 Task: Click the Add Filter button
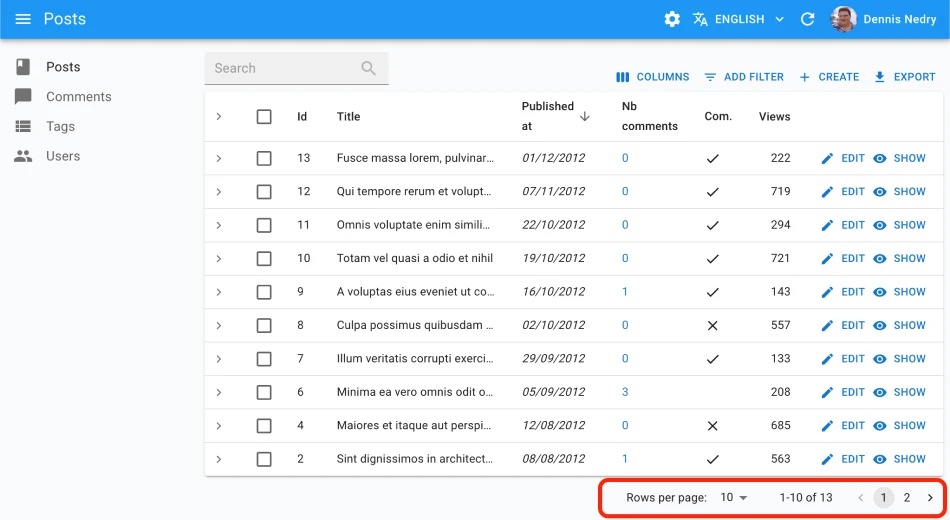point(744,77)
